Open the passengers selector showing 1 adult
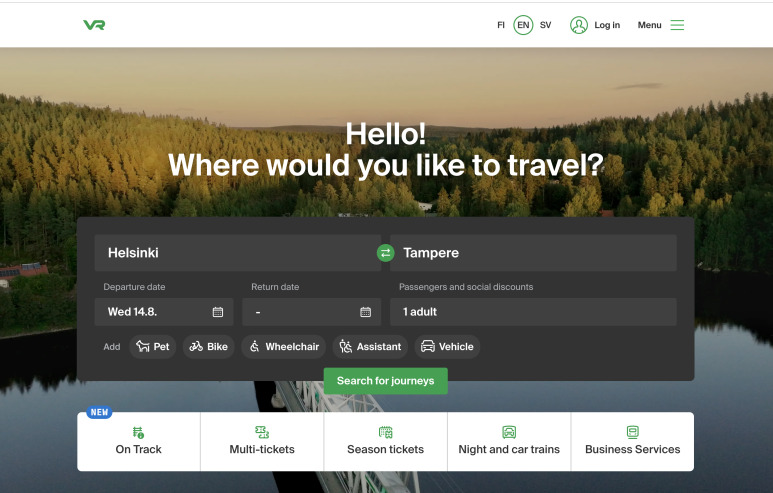Image resolution: width=773 pixels, height=493 pixels. click(533, 312)
